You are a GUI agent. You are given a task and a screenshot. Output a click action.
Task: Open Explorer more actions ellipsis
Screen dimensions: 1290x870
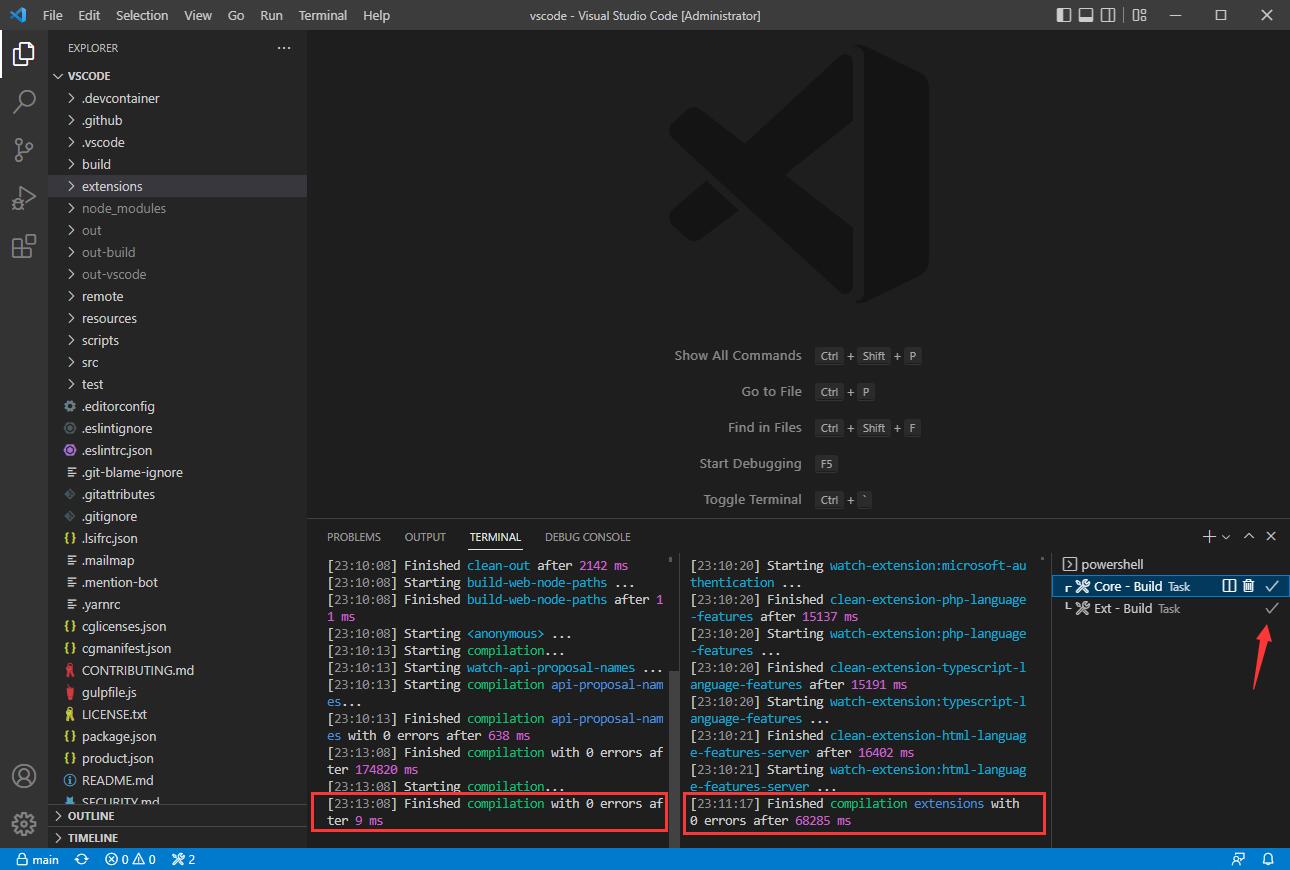click(x=284, y=48)
